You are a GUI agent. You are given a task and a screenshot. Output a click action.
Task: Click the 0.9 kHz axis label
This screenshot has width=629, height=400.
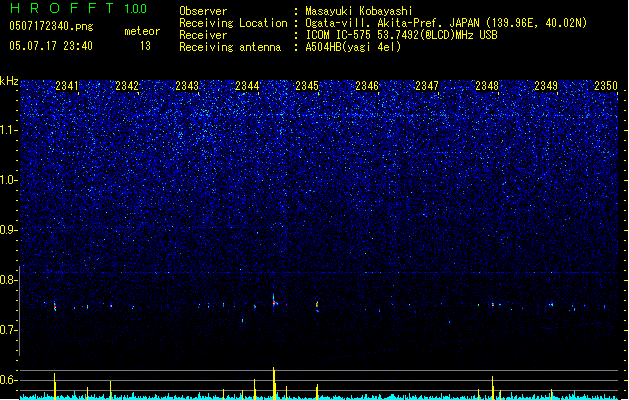[x=8, y=230]
